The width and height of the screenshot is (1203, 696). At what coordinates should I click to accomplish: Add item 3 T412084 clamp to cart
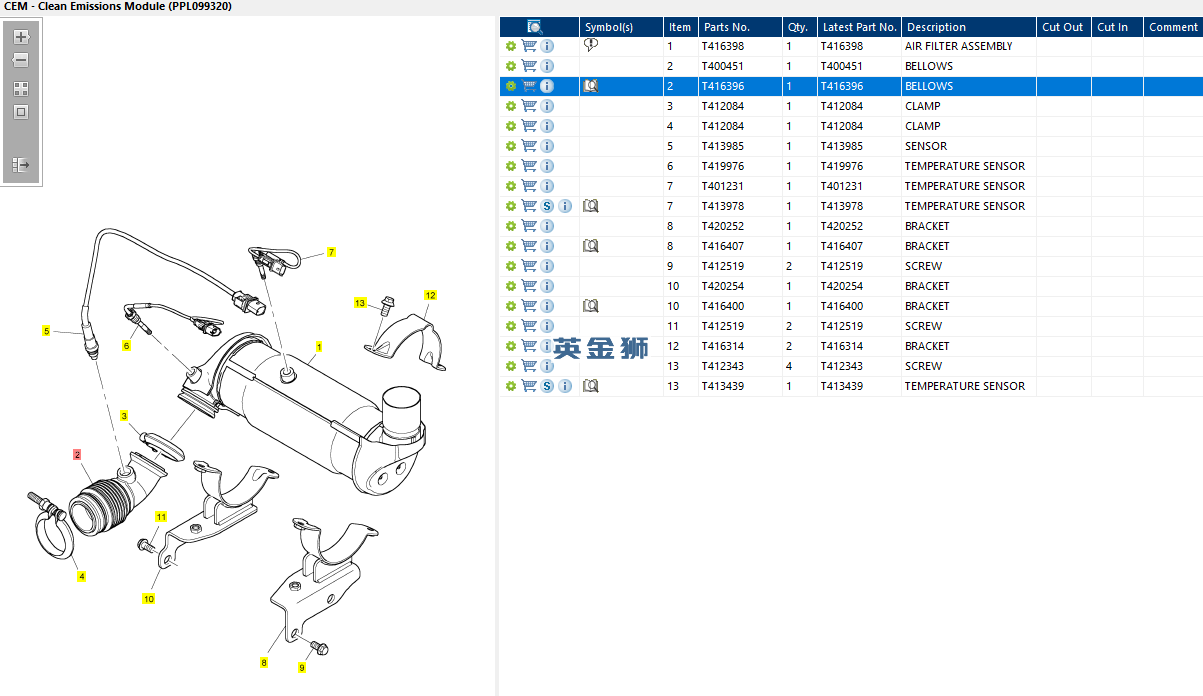529,106
